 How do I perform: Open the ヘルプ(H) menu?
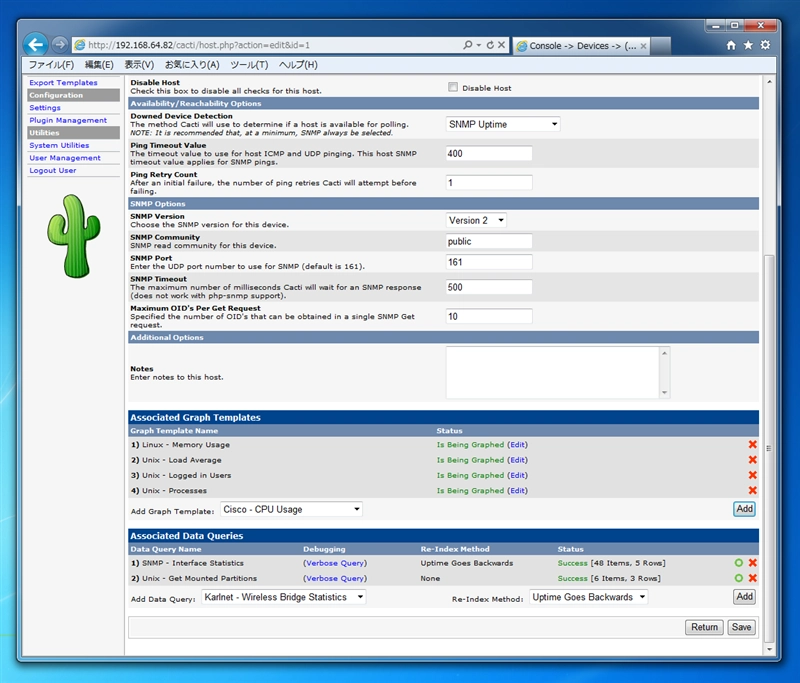pyautogui.click(x=298, y=65)
